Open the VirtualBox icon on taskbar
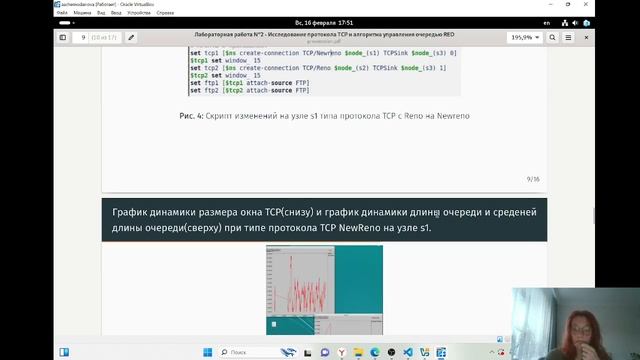 pos(441,352)
